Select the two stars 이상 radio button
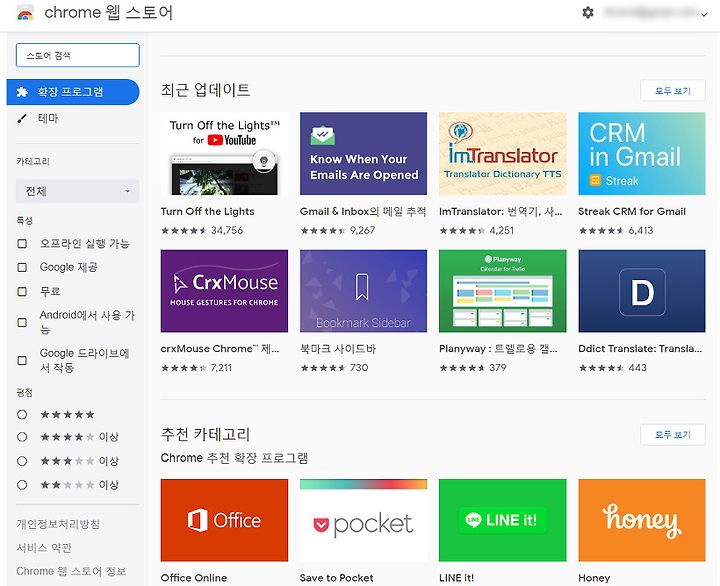Screen dimensions: 720x586 [x=22, y=485]
